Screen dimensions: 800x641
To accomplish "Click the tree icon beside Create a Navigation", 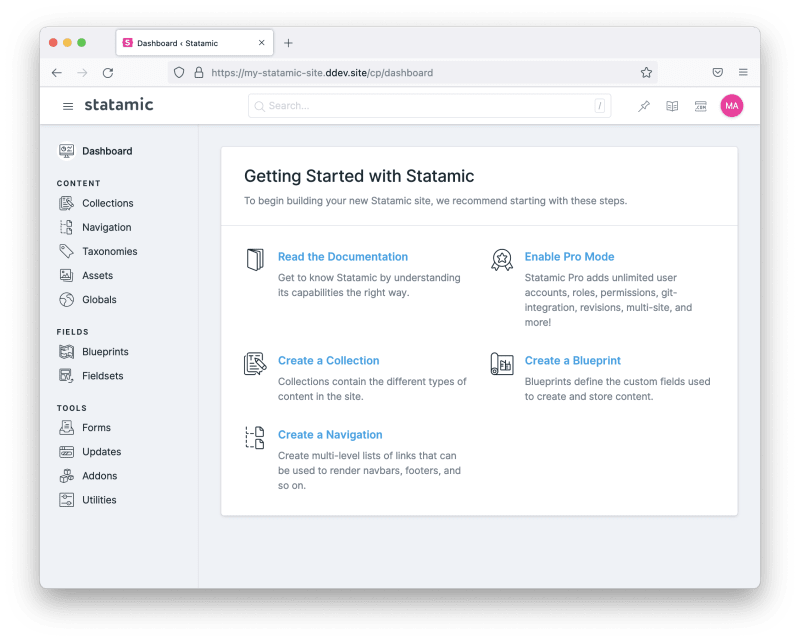I will [x=255, y=437].
